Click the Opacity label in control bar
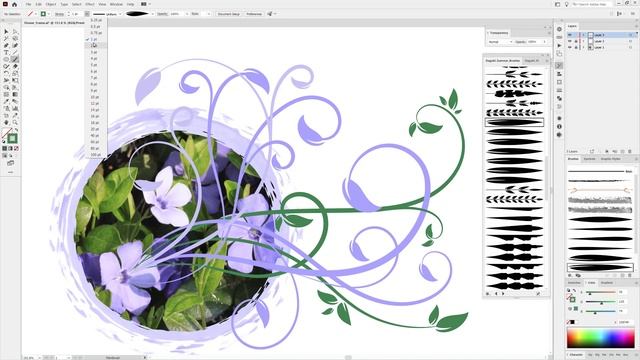The image size is (640, 360). pos(162,14)
